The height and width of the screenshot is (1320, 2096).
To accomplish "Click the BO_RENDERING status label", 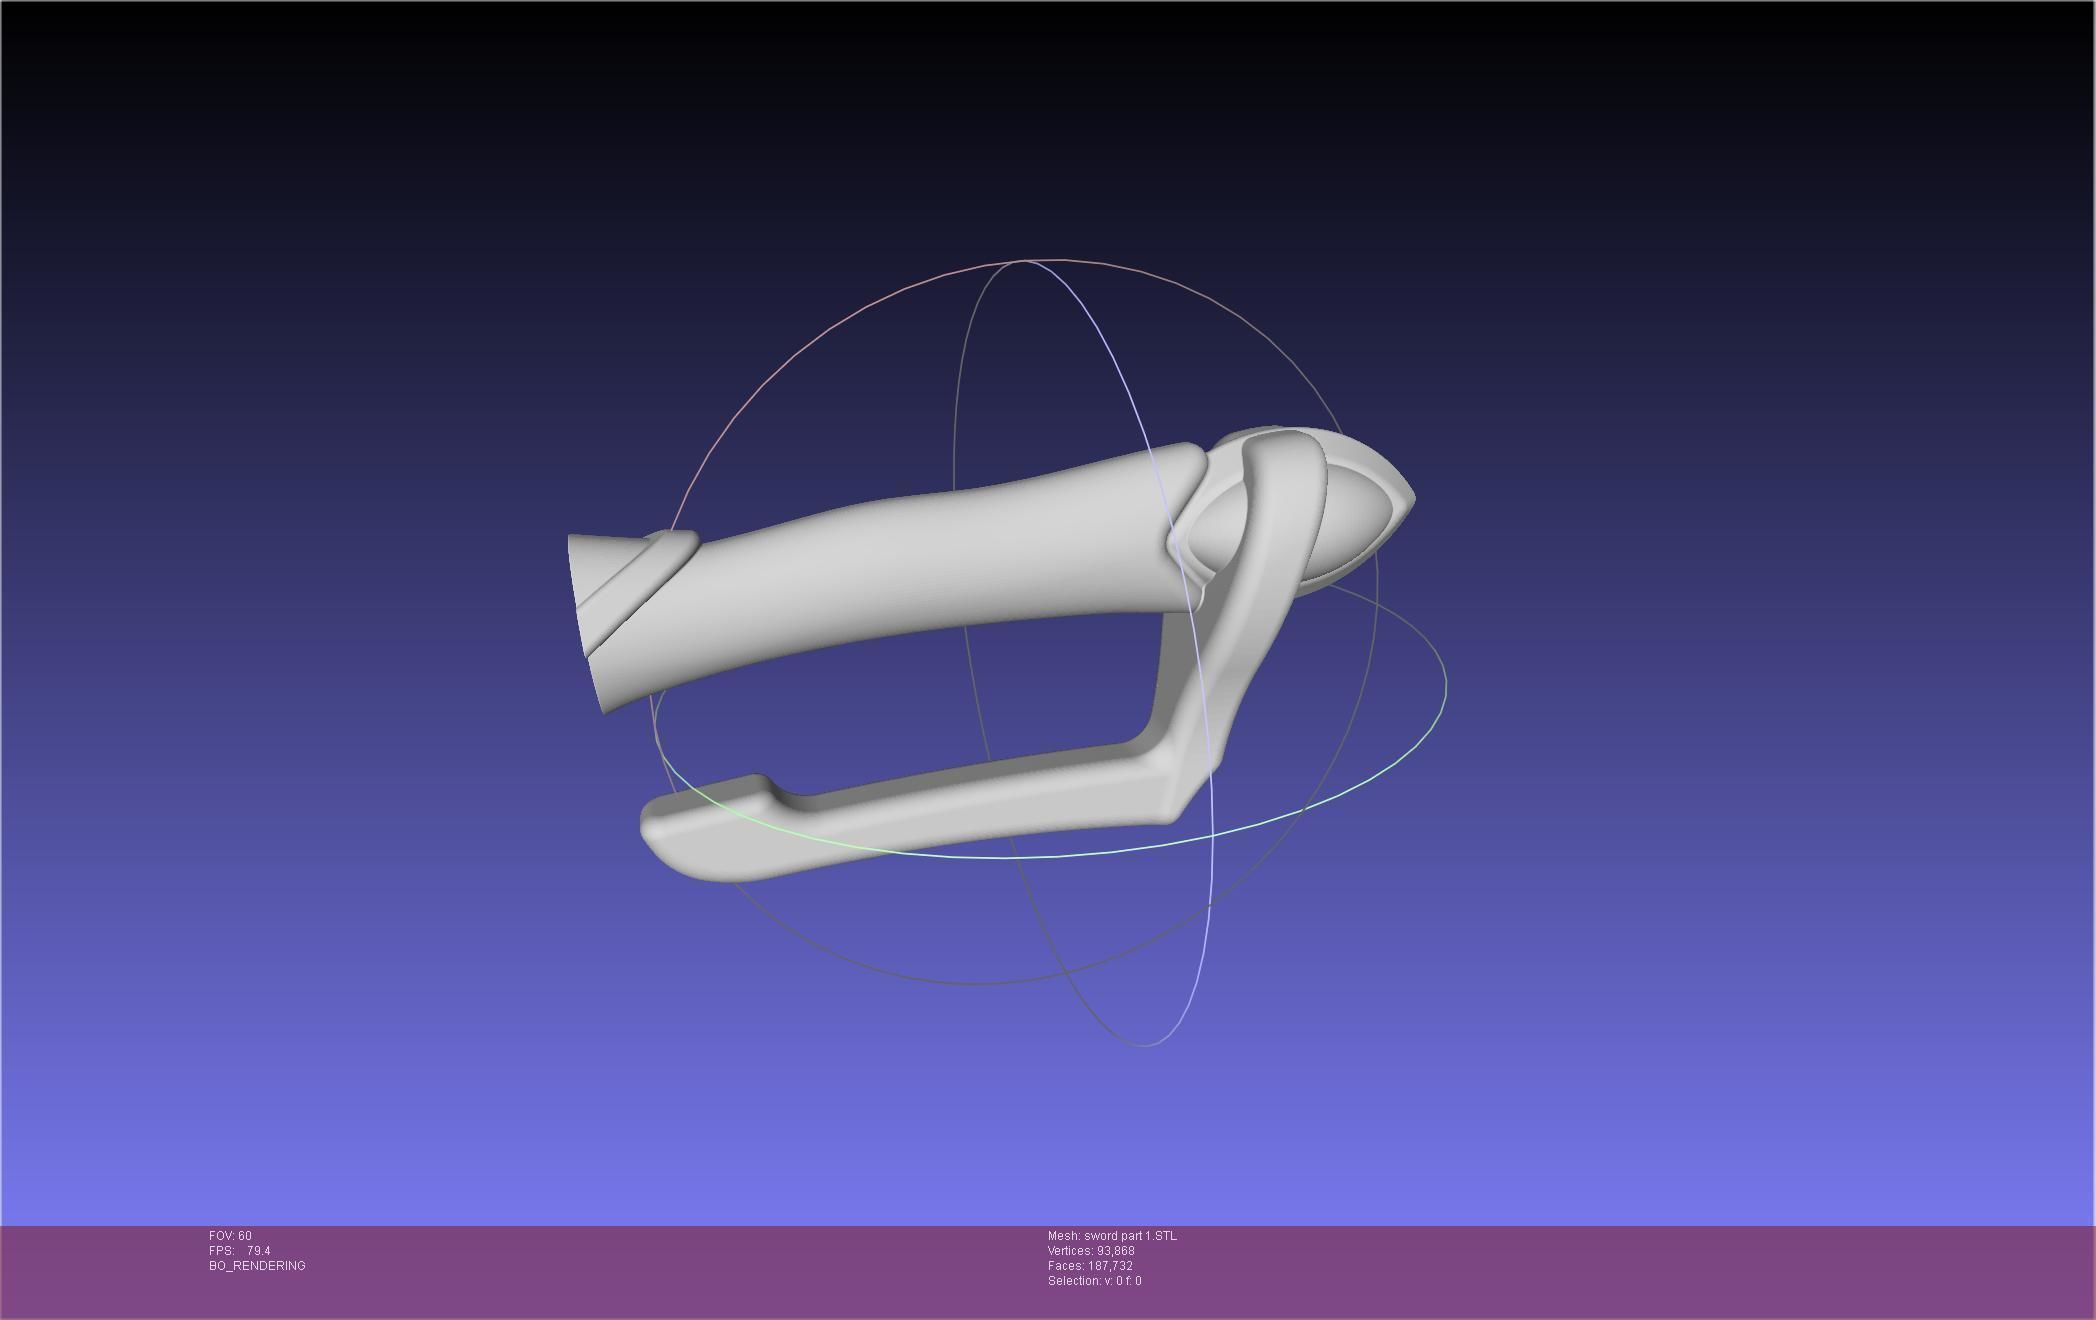I will coord(257,1266).
